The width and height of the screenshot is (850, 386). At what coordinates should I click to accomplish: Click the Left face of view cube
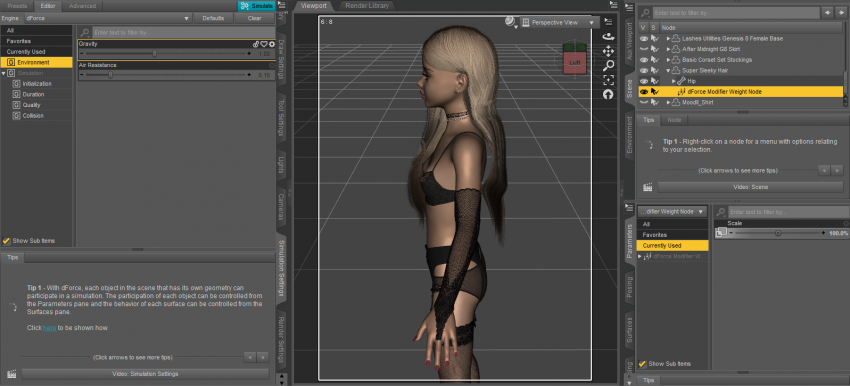coord(574,62)
